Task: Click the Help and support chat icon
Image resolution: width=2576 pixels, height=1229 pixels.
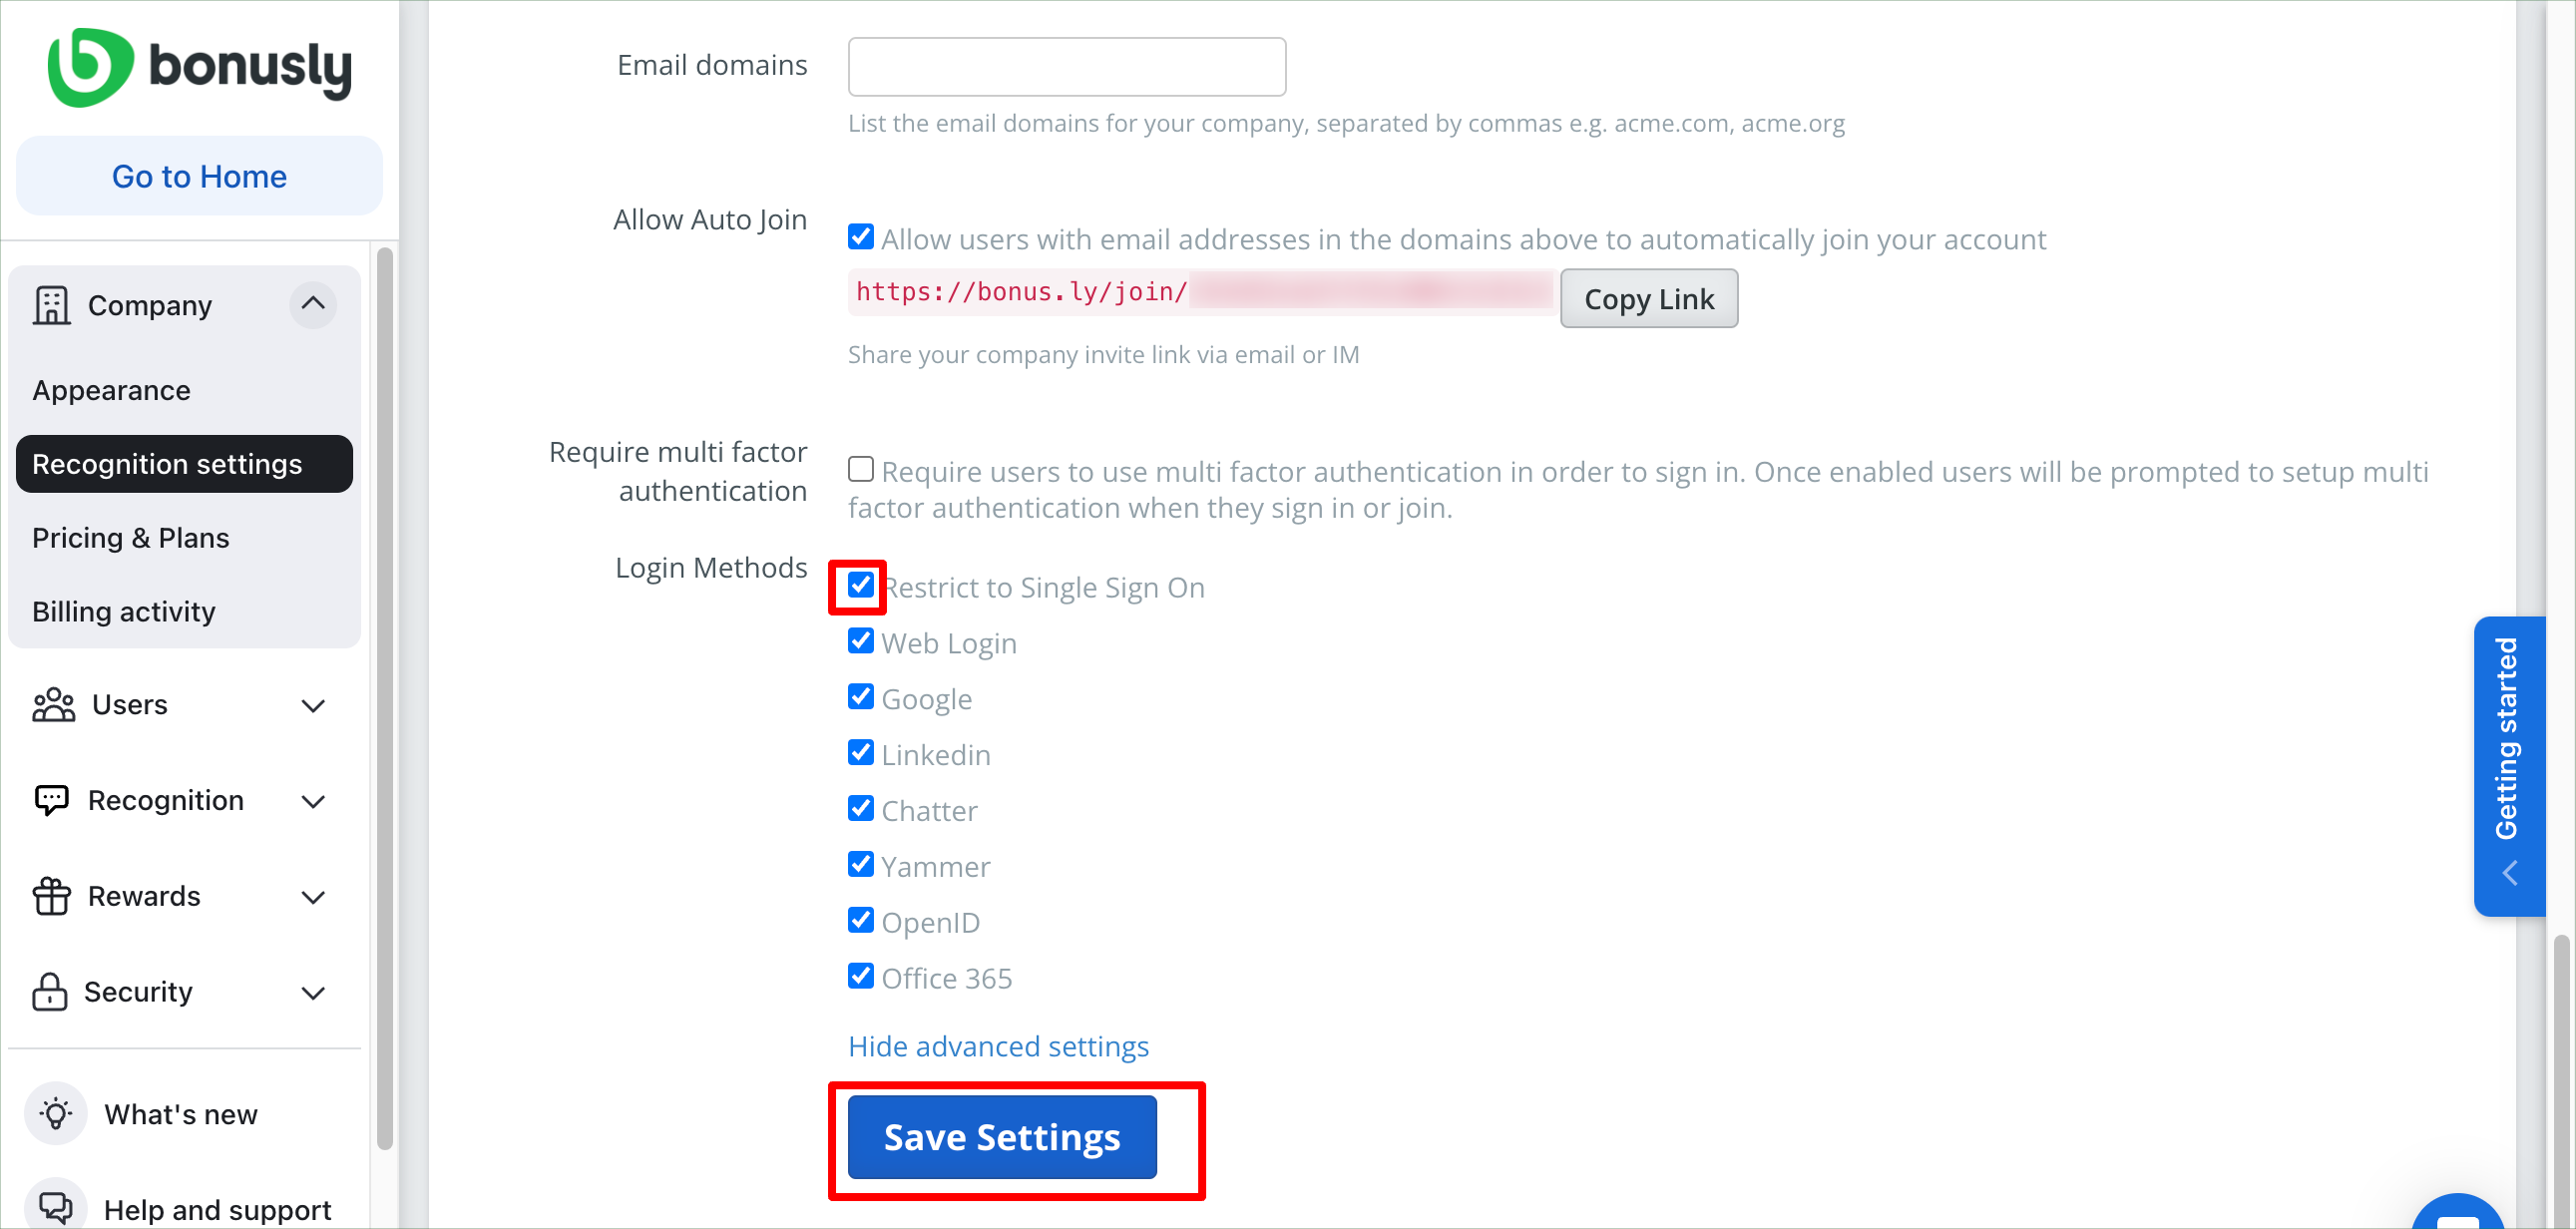Action: pos(56,1208)
